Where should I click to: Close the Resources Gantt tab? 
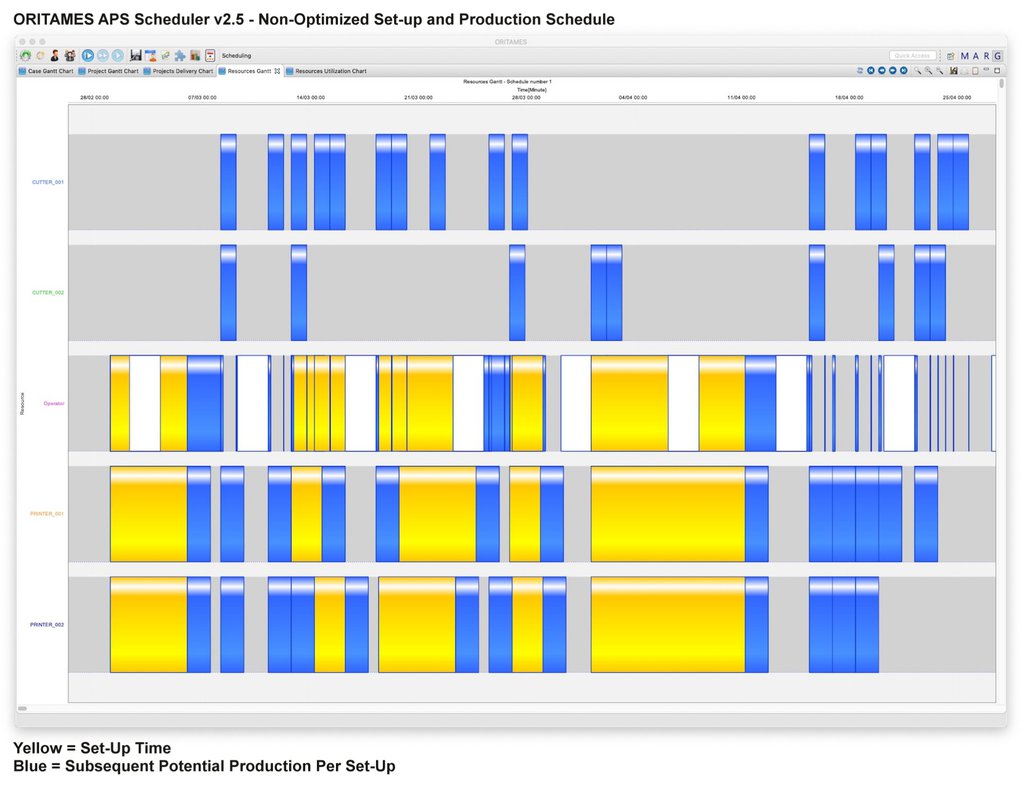278,71
